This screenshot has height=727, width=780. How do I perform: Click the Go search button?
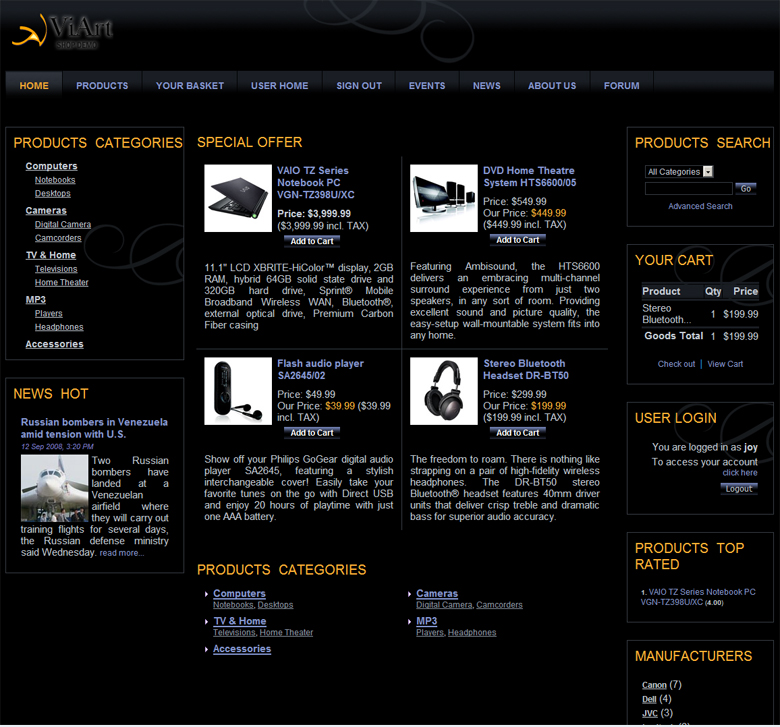746,188
